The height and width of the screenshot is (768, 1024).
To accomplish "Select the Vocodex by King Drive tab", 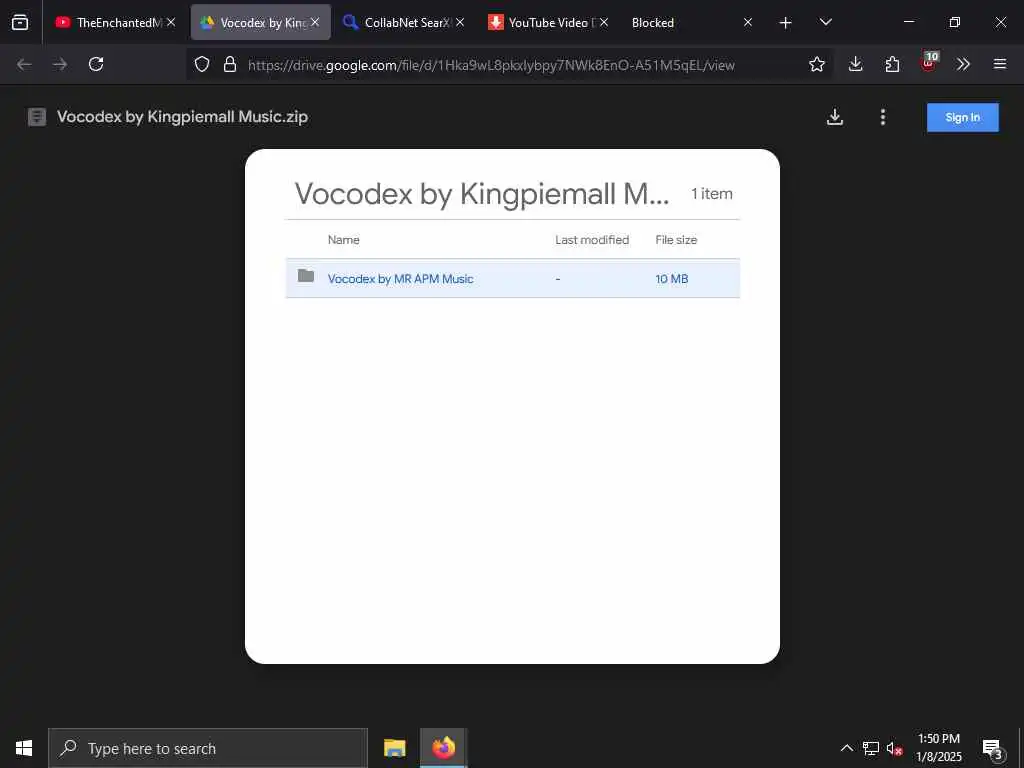I will click(x=261, y=22).
